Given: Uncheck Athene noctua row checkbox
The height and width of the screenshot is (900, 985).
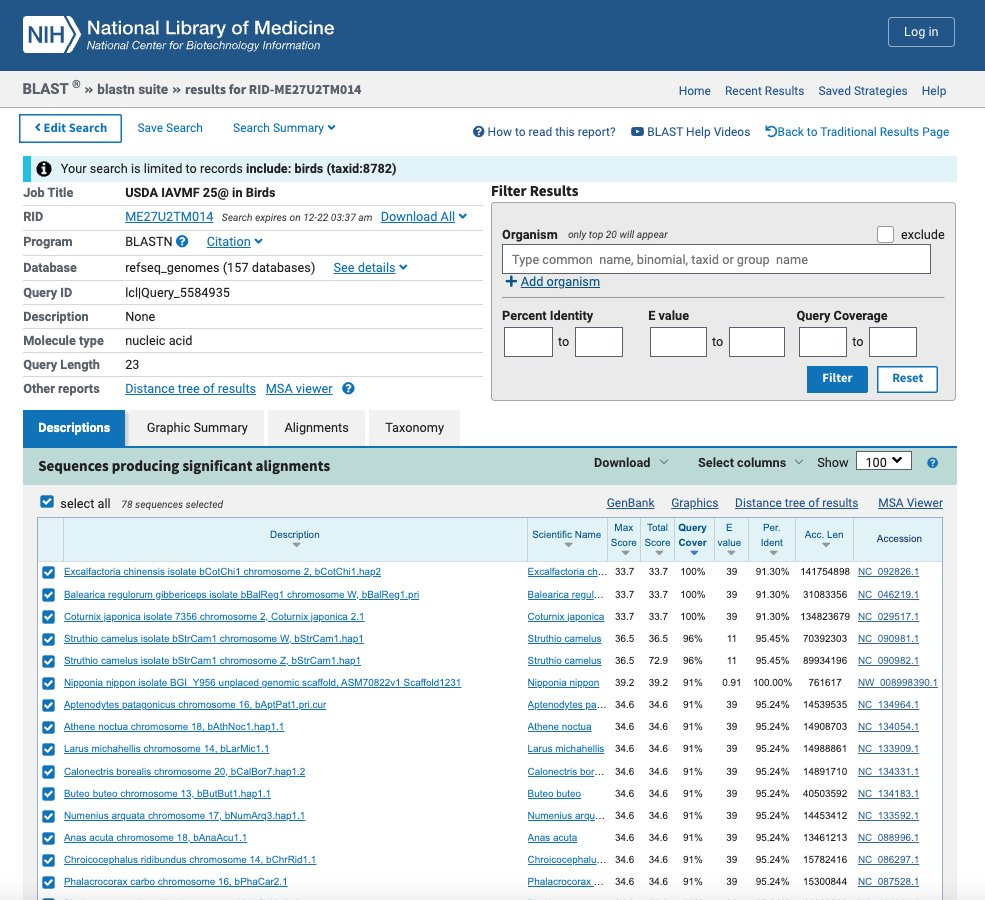Looking at the screenshot, I should [x=48, y=727].
